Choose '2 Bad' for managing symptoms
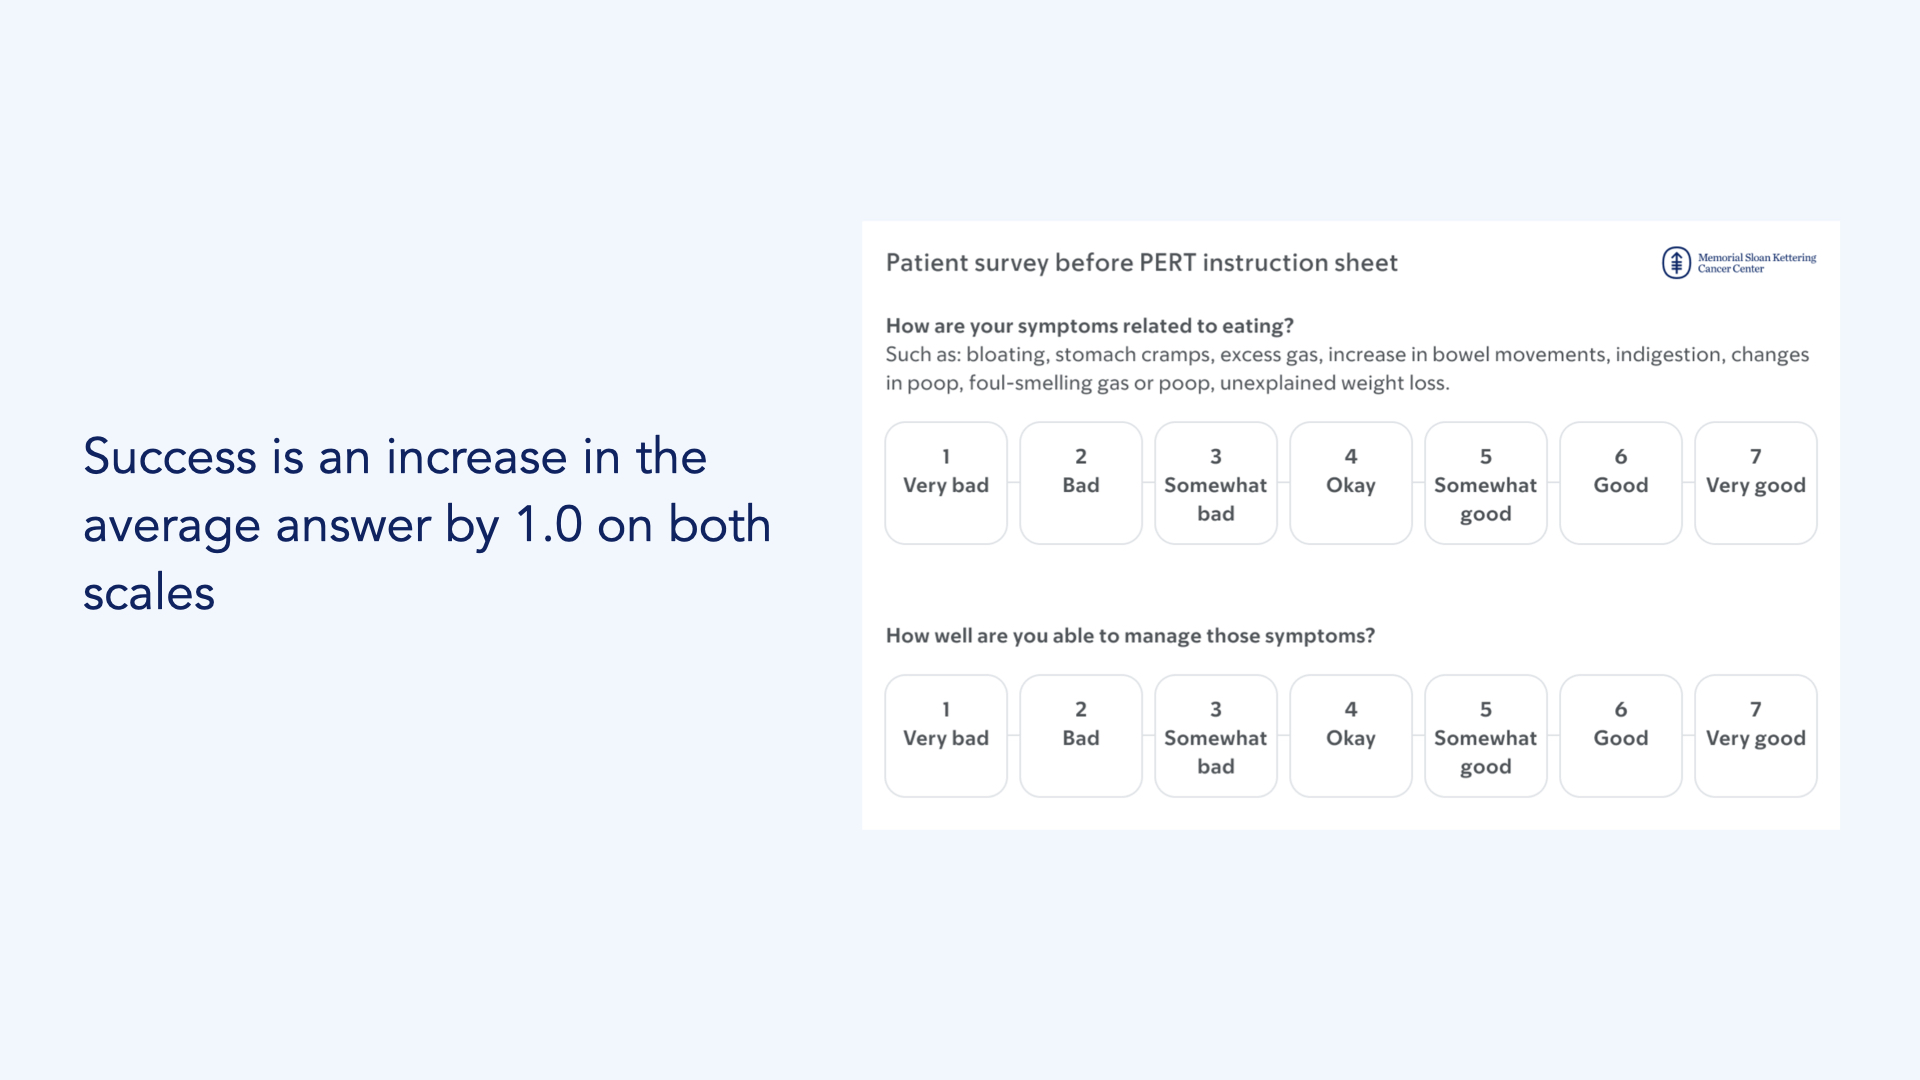Image resolution: width=1920 pixels, height=1080 pixels. [x=1080, y=736]
